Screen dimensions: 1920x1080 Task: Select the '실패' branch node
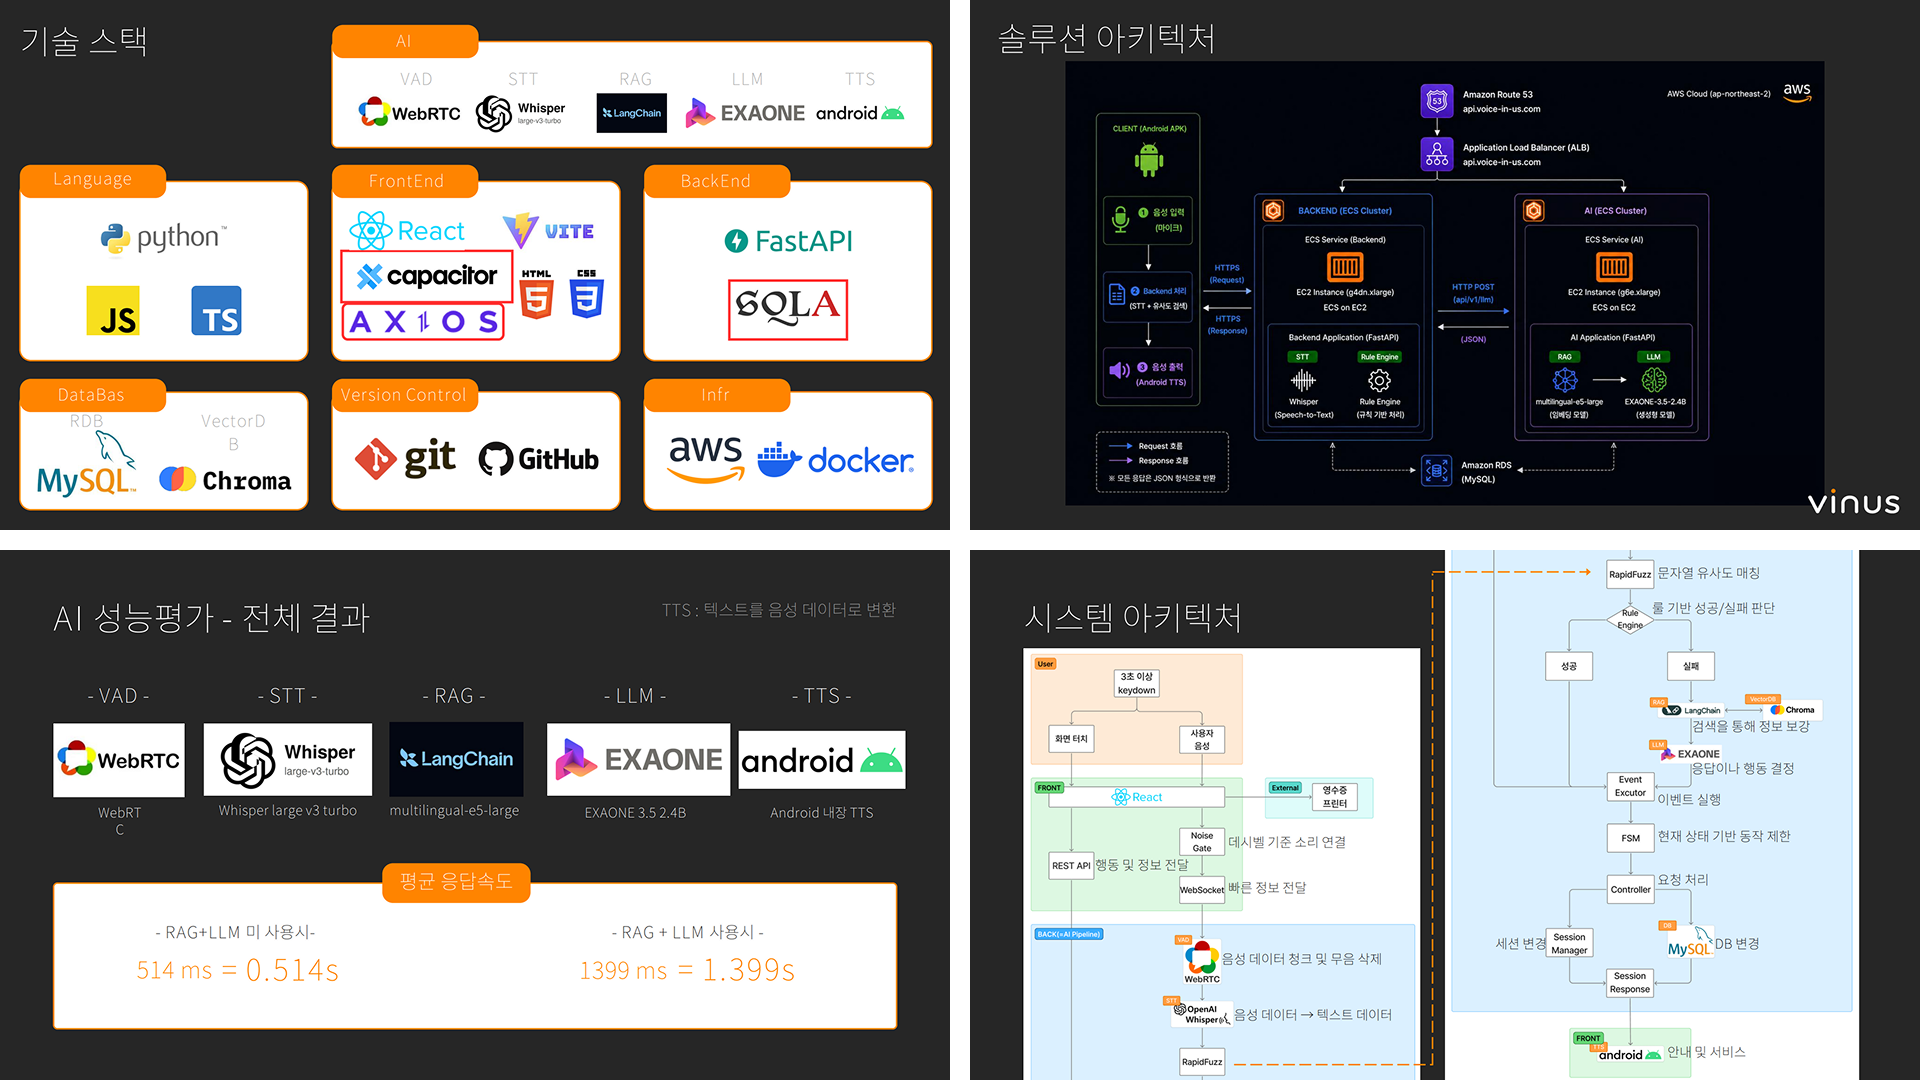pyautogui.click(x=1691, y=666)
